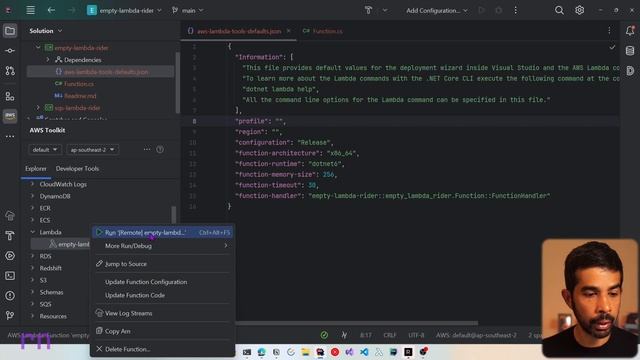This screenshot has height=360, width=640.
Task: Navigate back with the back arrow
Action: pyautogui.click(x=51, y=10)
